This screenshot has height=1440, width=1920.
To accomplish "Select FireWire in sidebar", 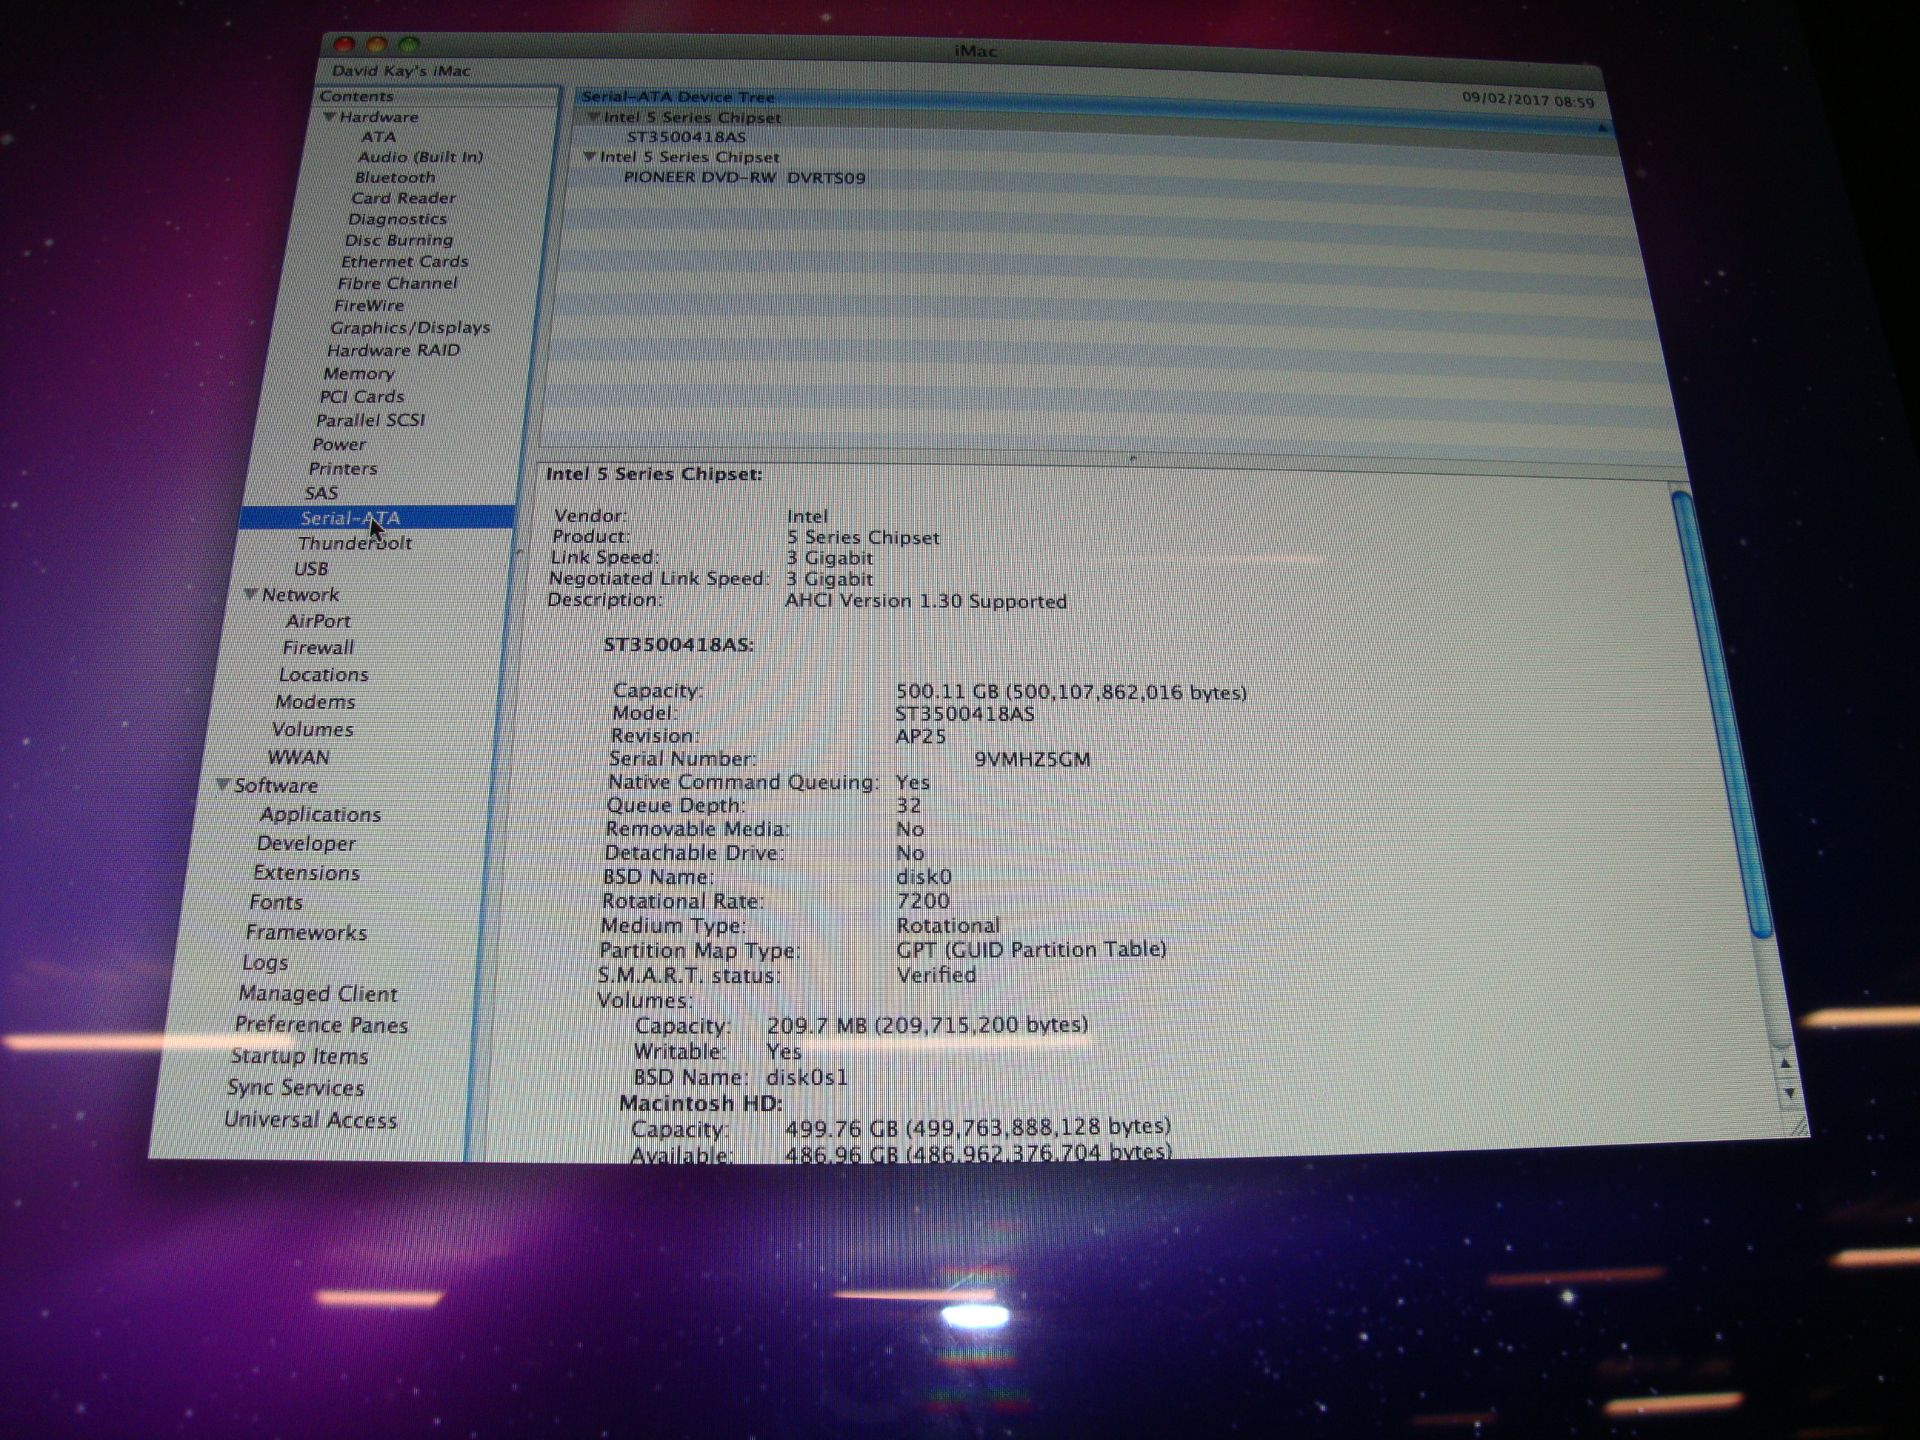I will tap(369, 305).
